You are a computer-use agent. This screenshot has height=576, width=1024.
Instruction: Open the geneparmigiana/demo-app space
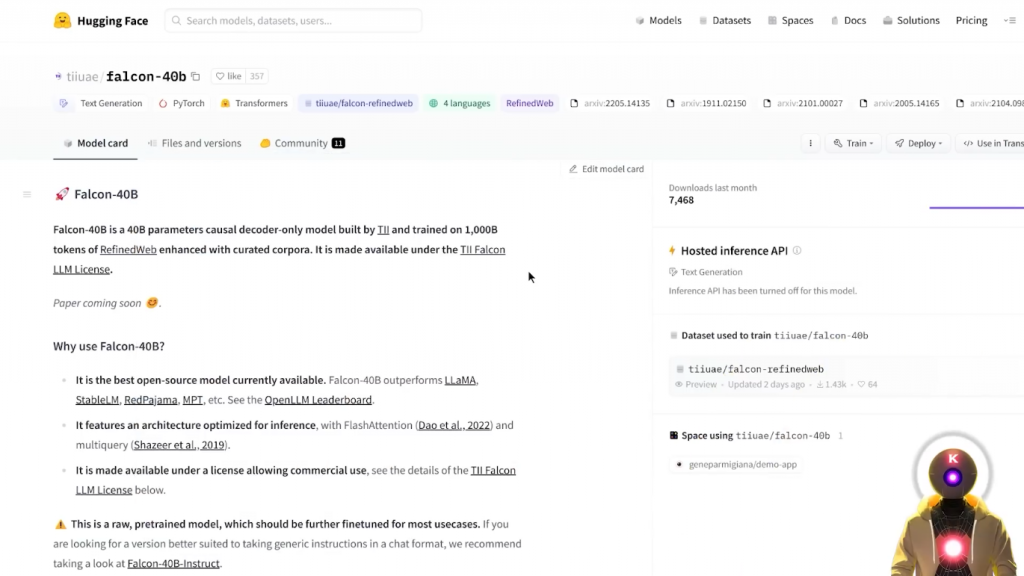point(742,464)
